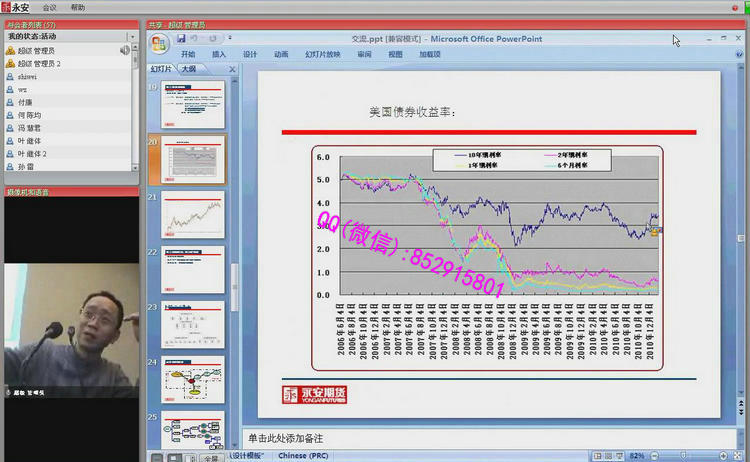Click the Save icon in quick access toolbar

(181, 38)
